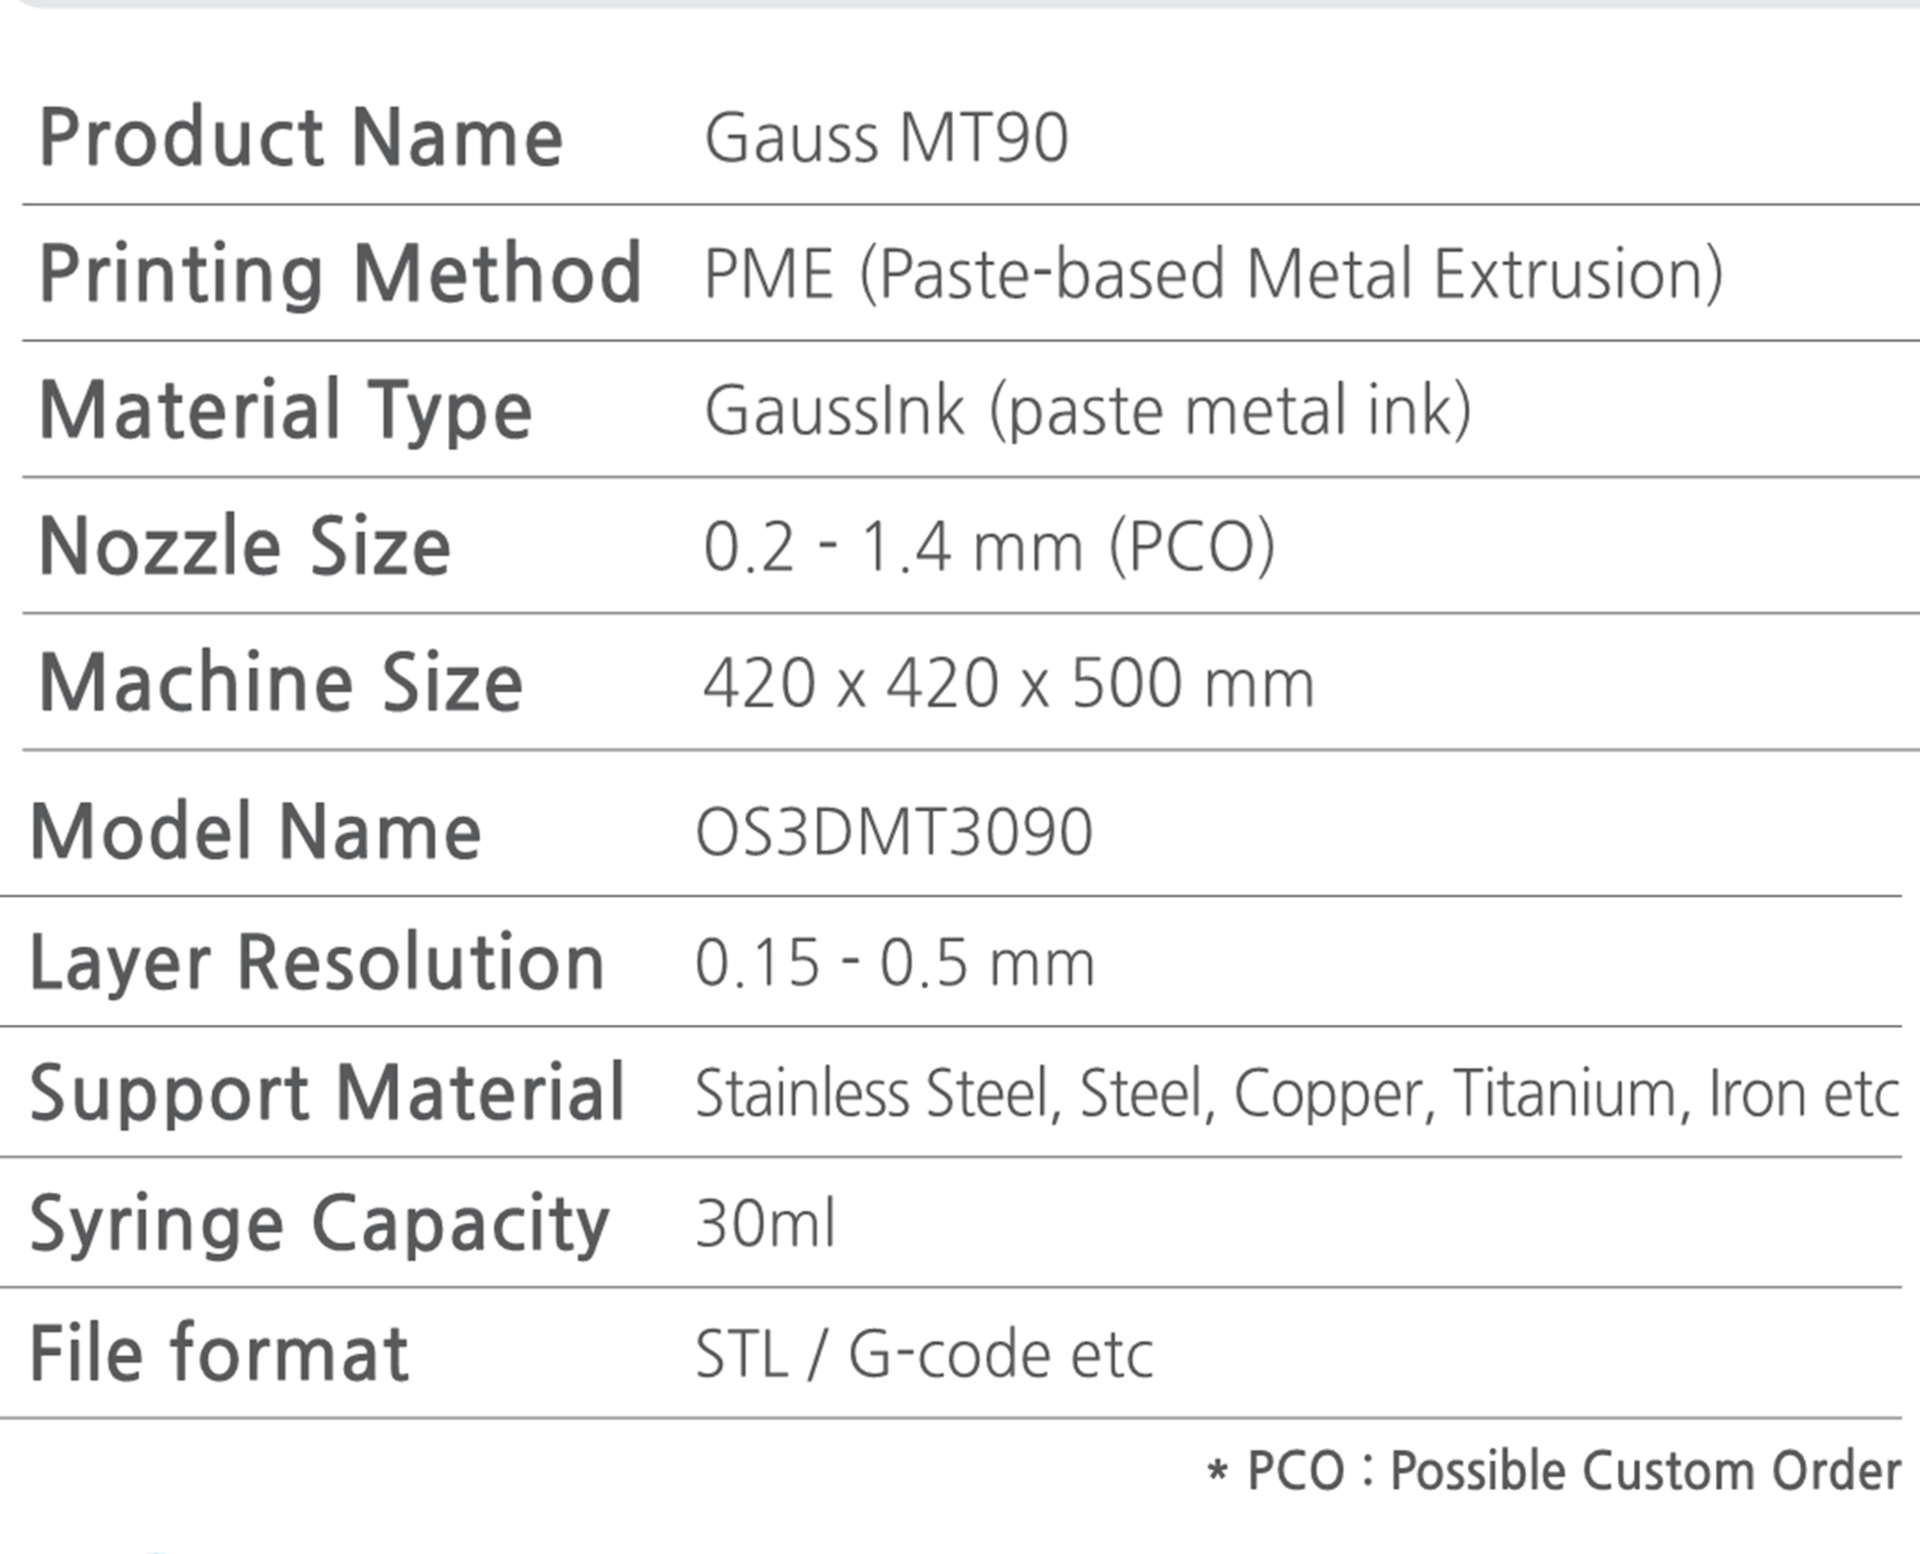
Task: Click the Machine Size label
Action: [281, 682]
